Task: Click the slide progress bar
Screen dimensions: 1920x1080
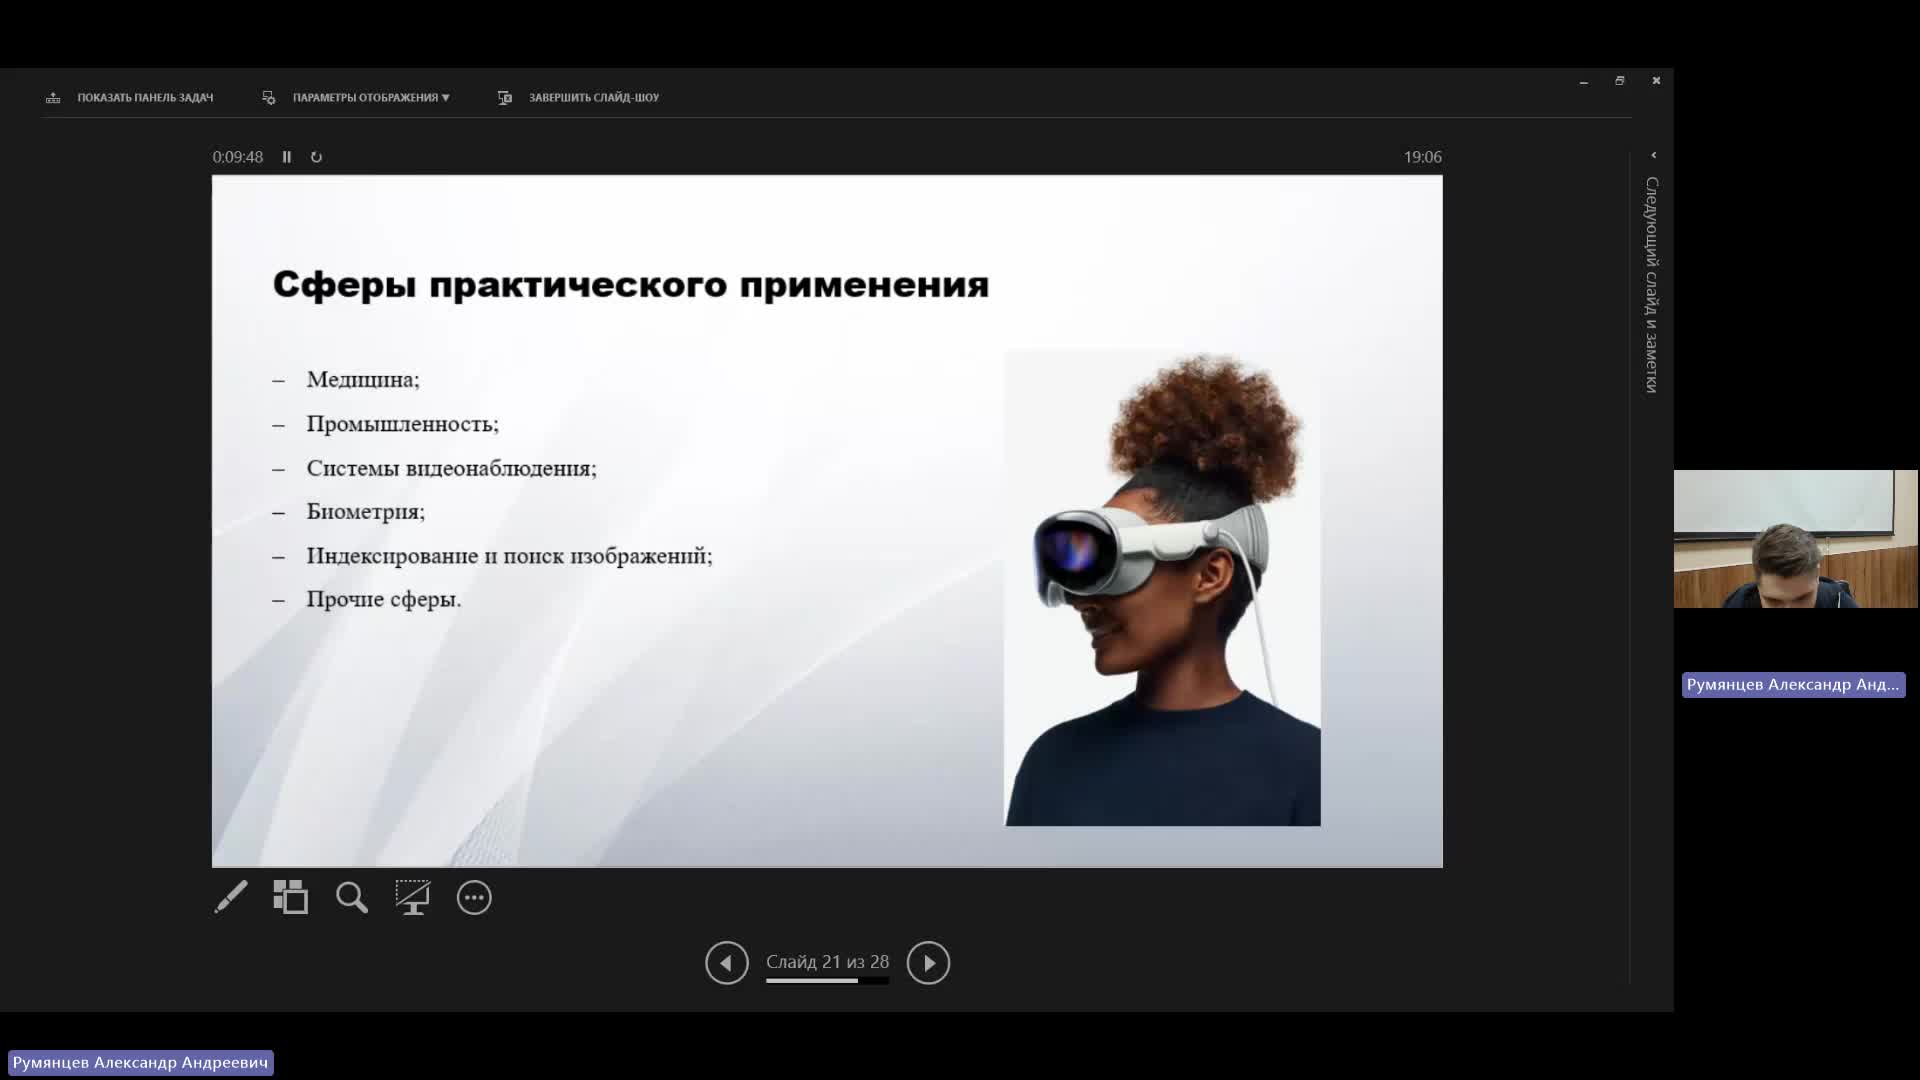Action: click(827, 981)
